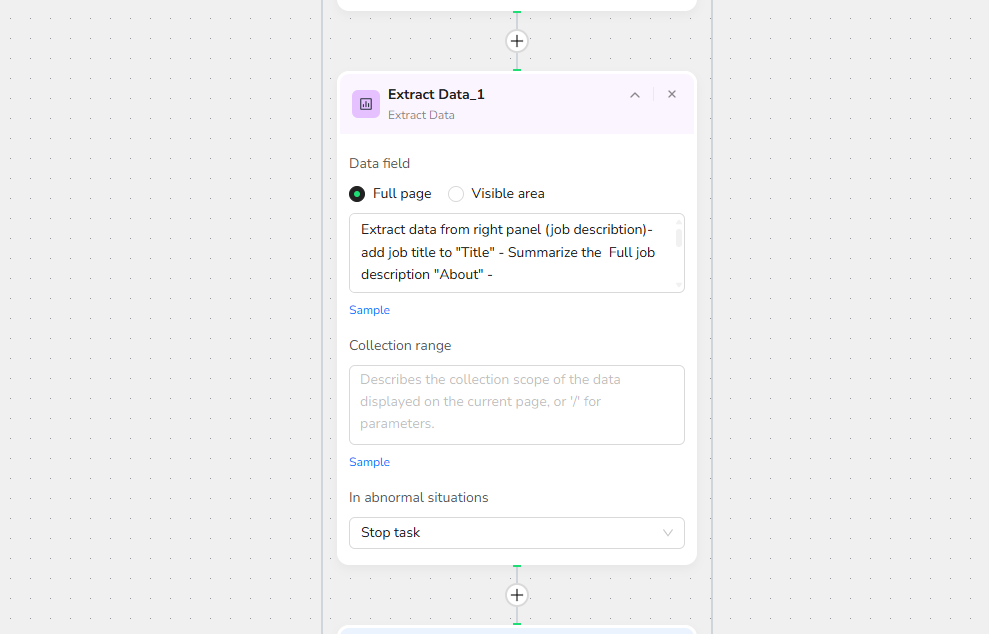Collapse the Extract Data_1 node with chevron
Screen dimensions: 989x634
pyautogui.click(x=635, y=95)
